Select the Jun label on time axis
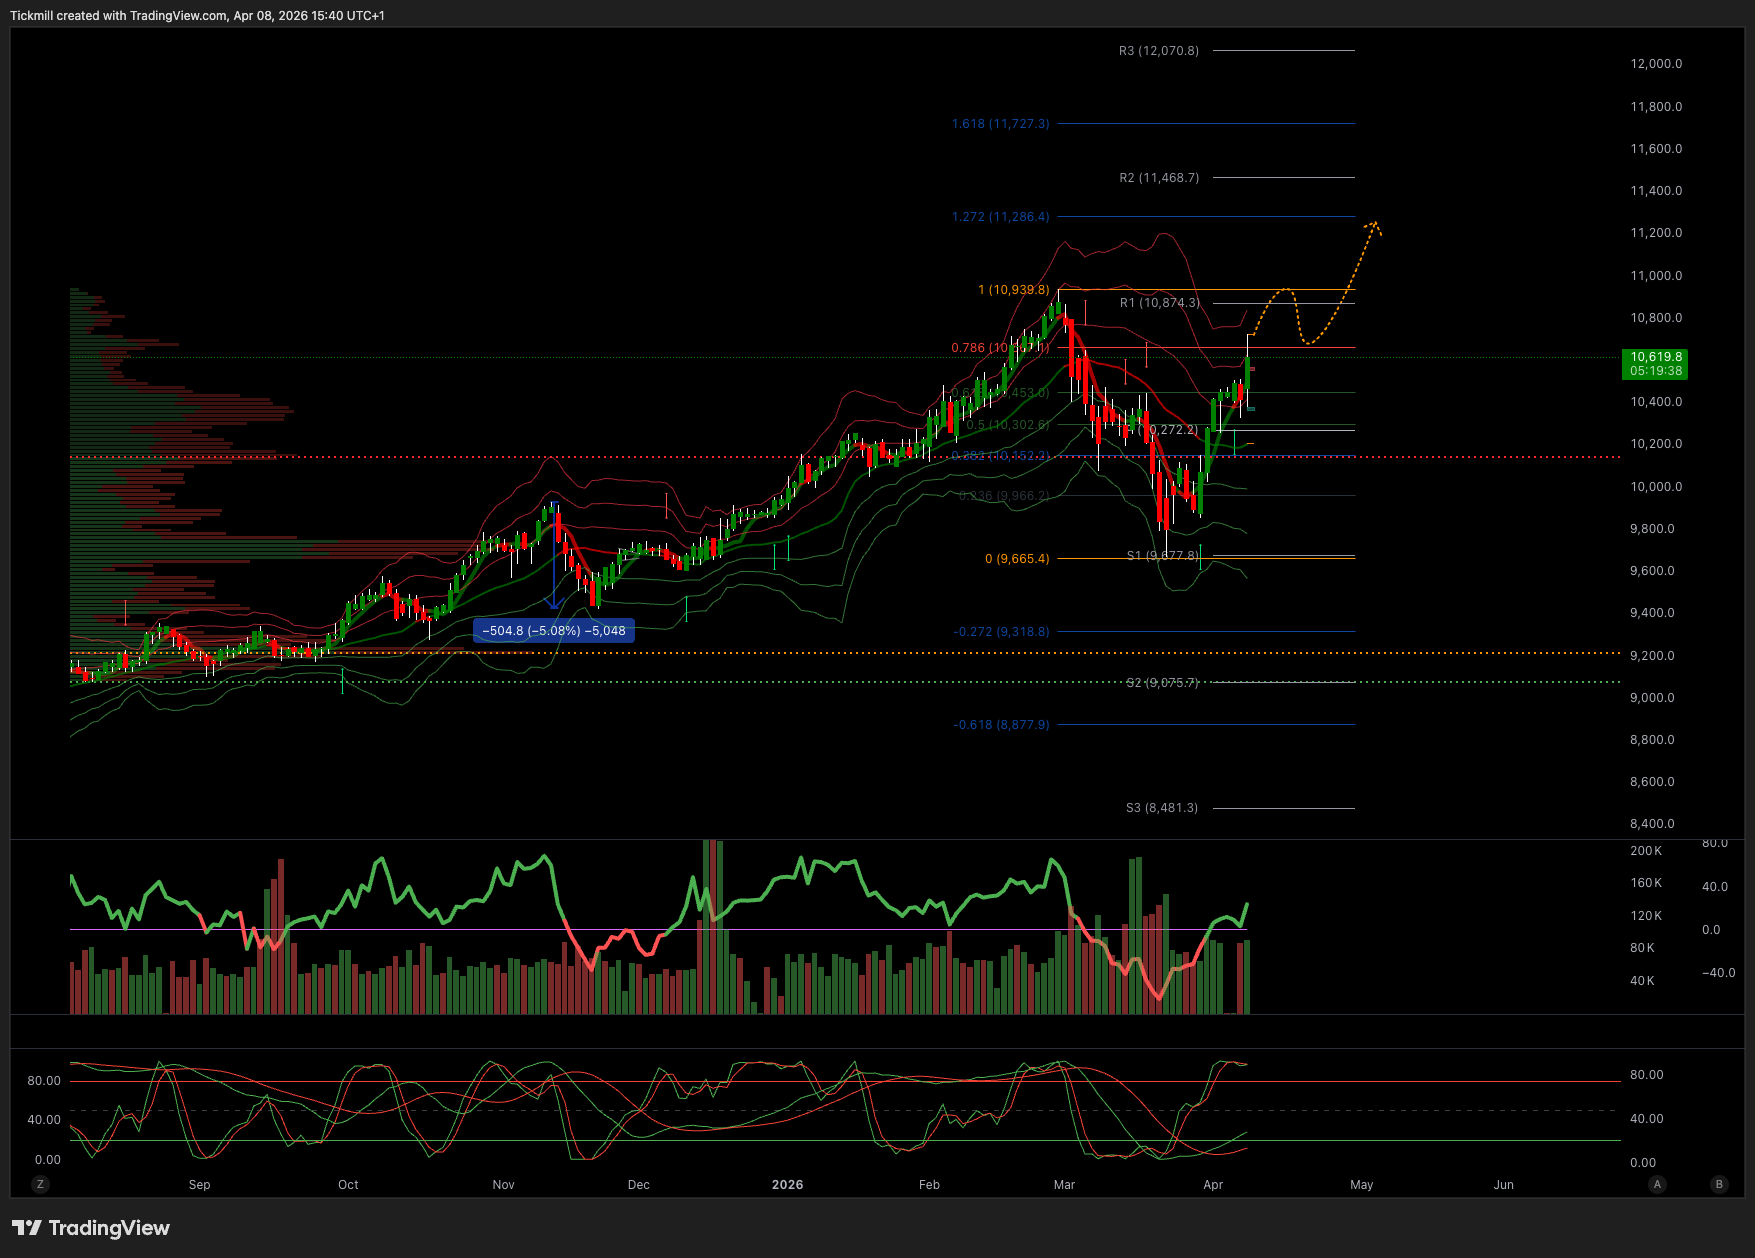The height and width of the screenshot is (1258, 1755). (x=1504, y=1185)
